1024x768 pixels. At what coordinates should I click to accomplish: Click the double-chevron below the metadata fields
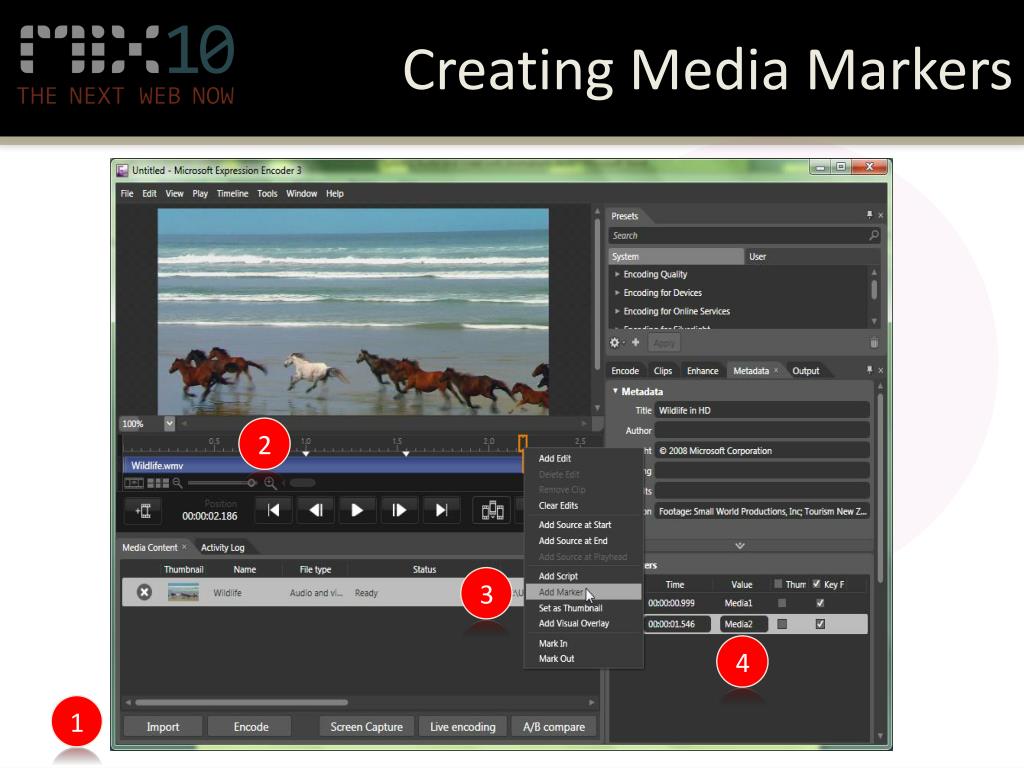740,545
